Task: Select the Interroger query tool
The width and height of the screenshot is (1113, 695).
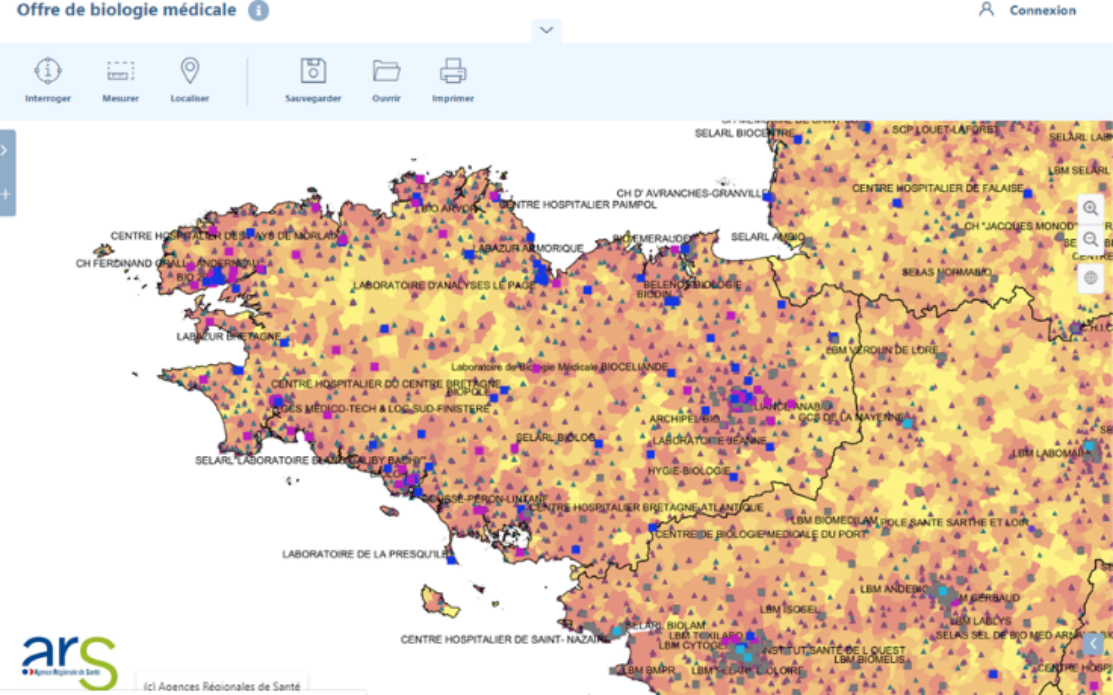Action: tap(48, 80)
